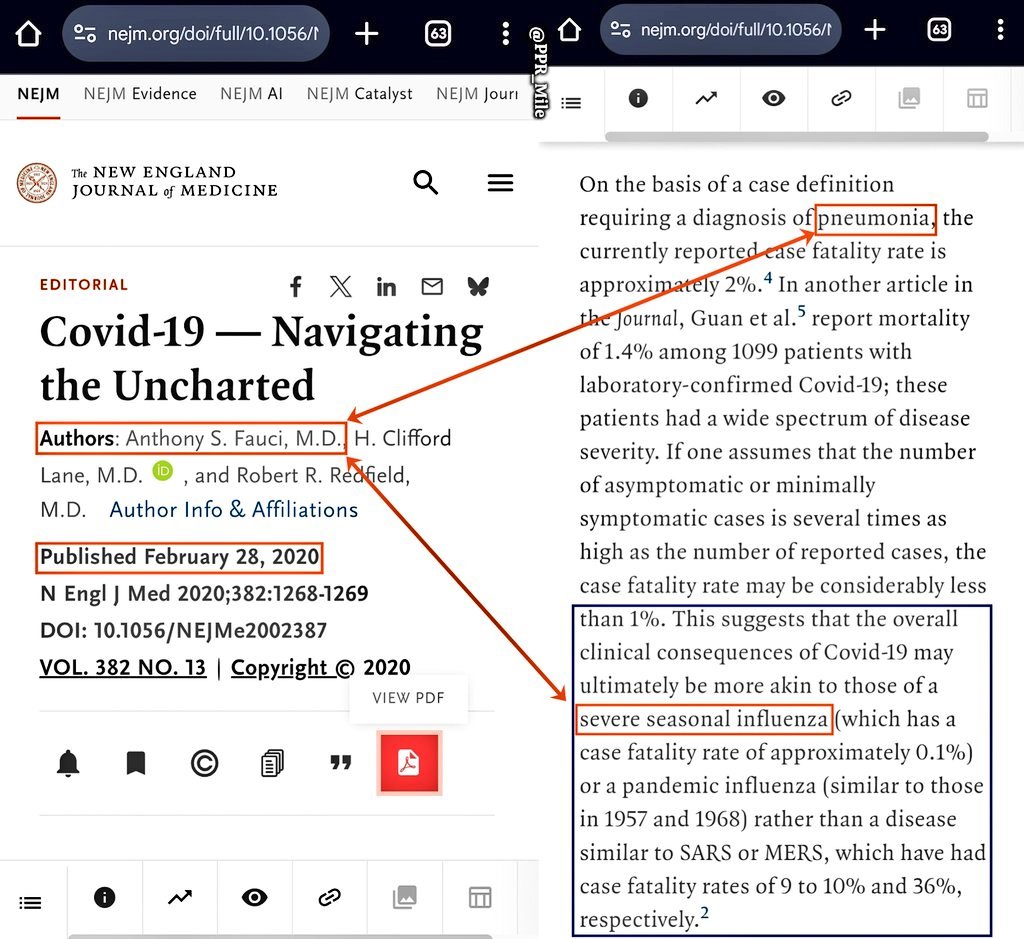
Task: Open a new tab with the left browser's plus
Action: click(366, 33)
